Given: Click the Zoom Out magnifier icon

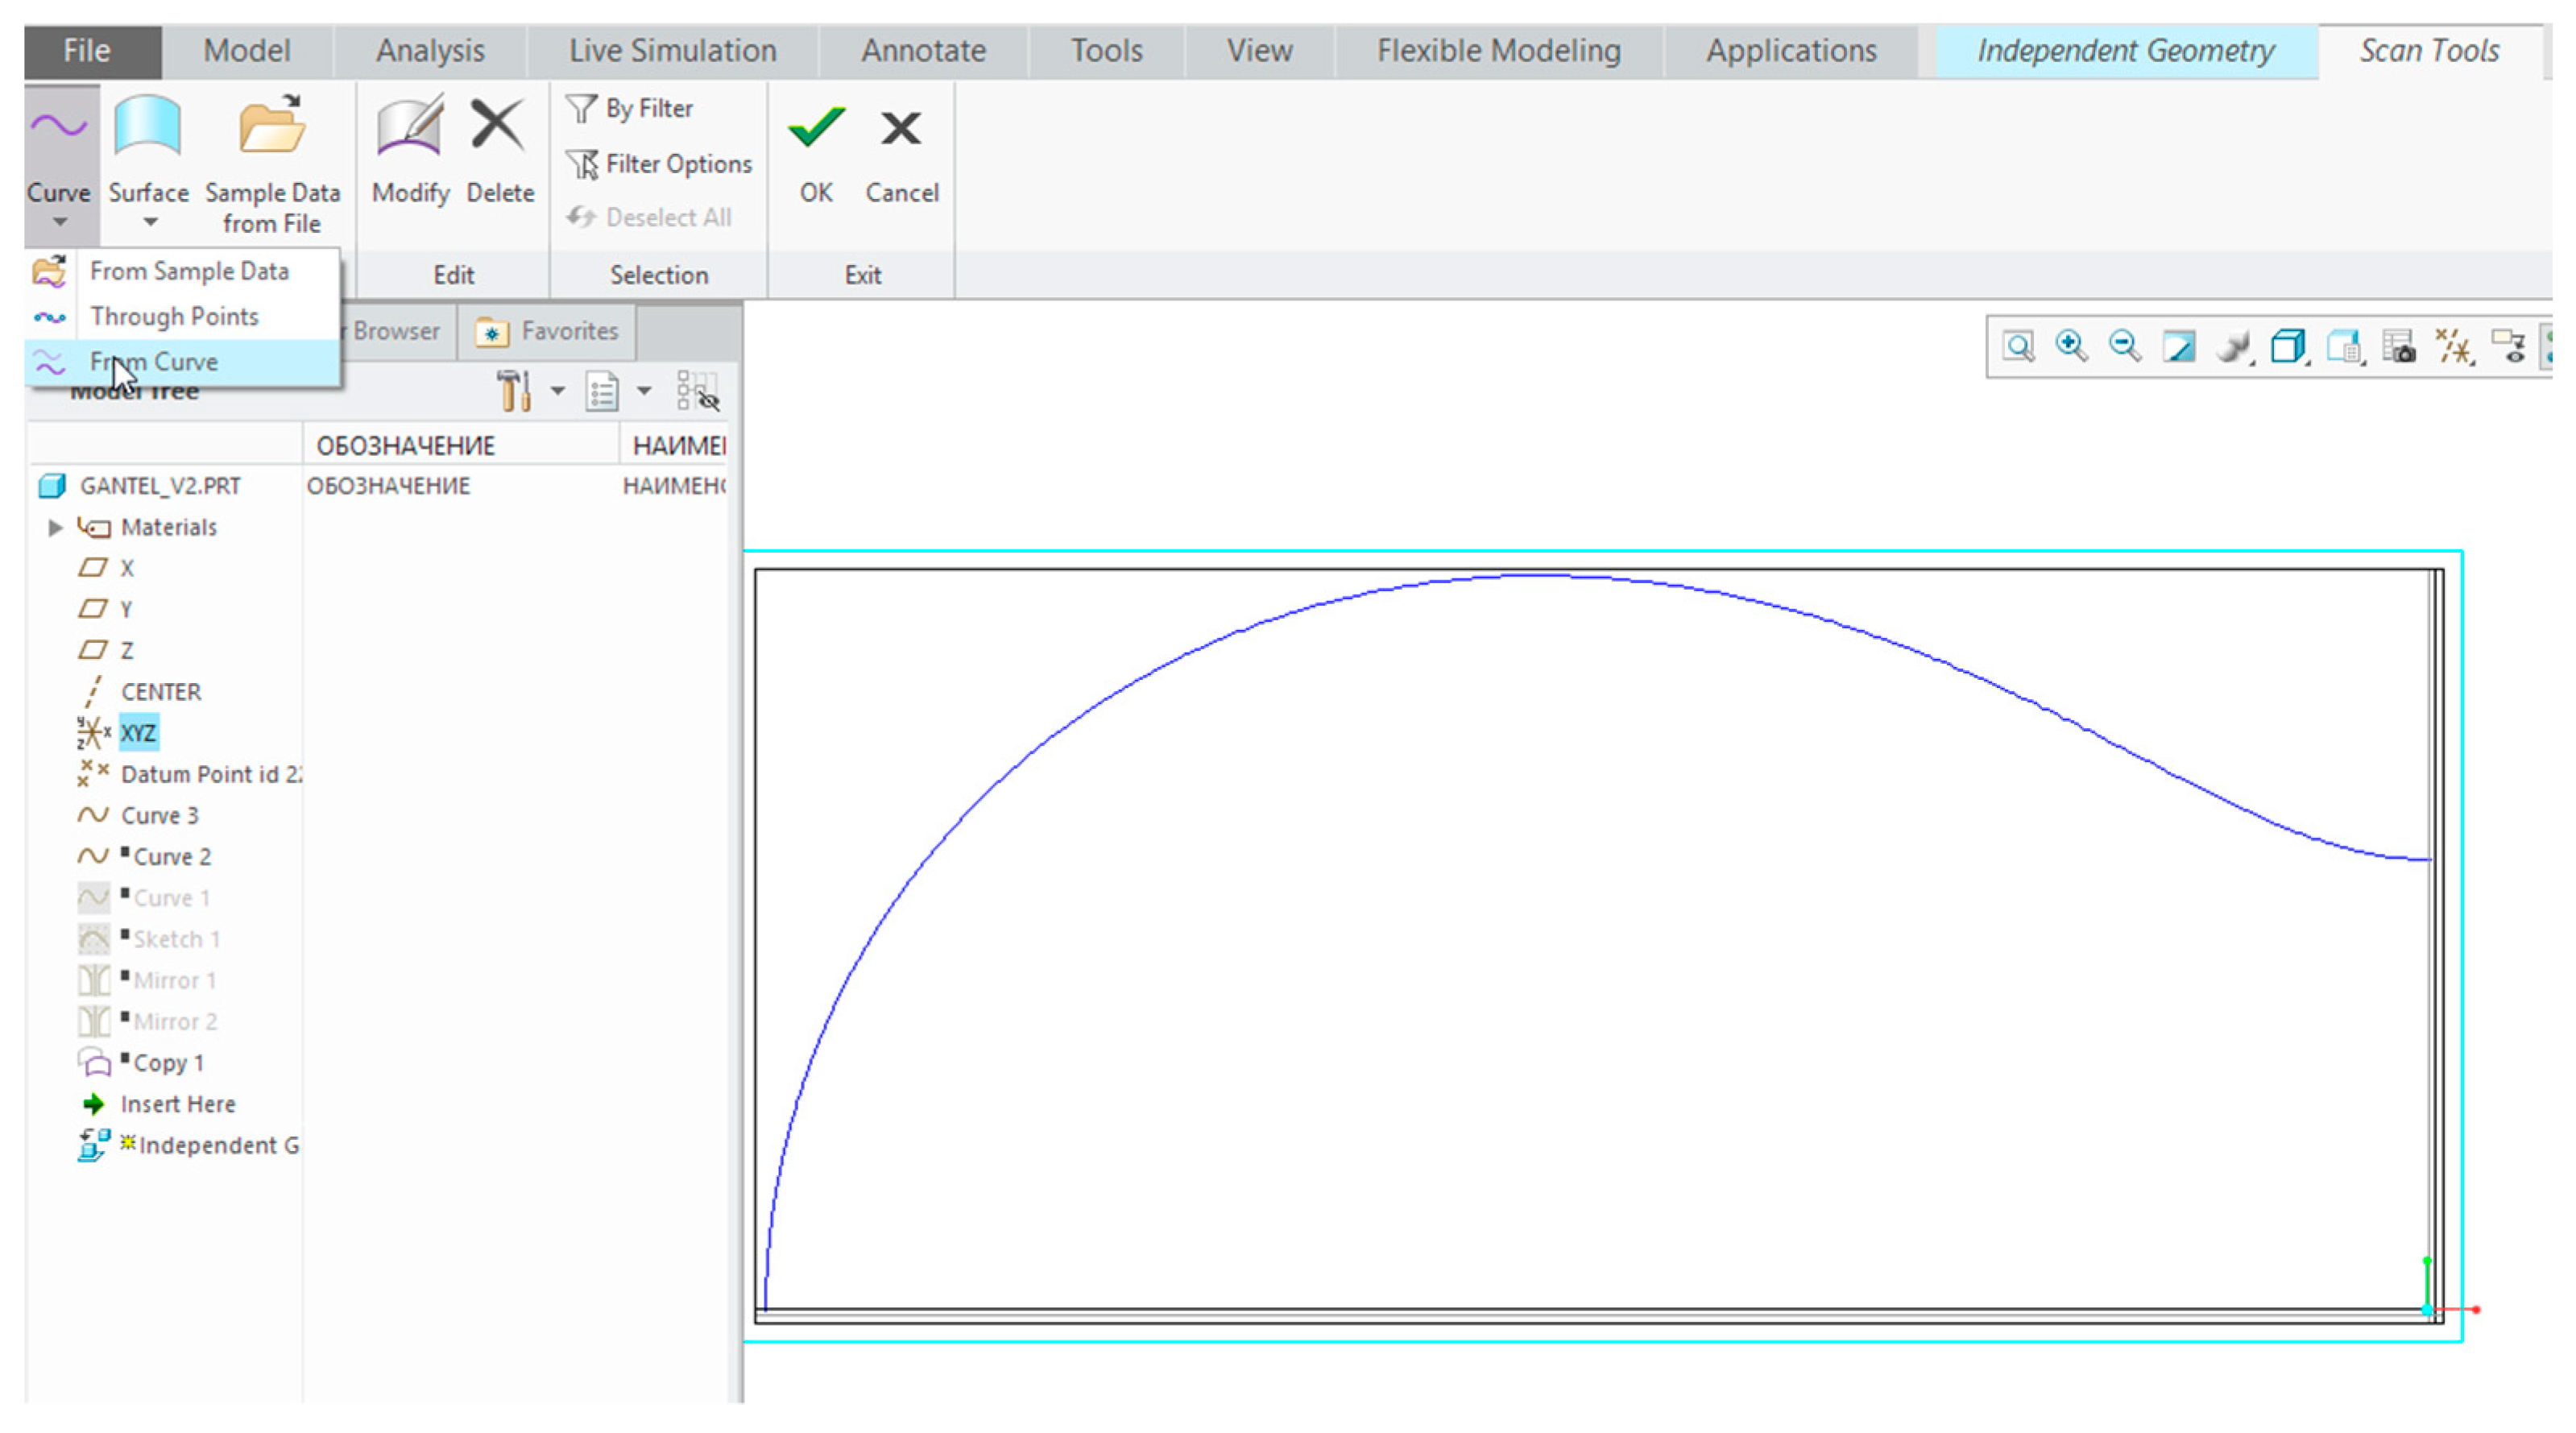Looking at the screenshot, I should 2124,347.
